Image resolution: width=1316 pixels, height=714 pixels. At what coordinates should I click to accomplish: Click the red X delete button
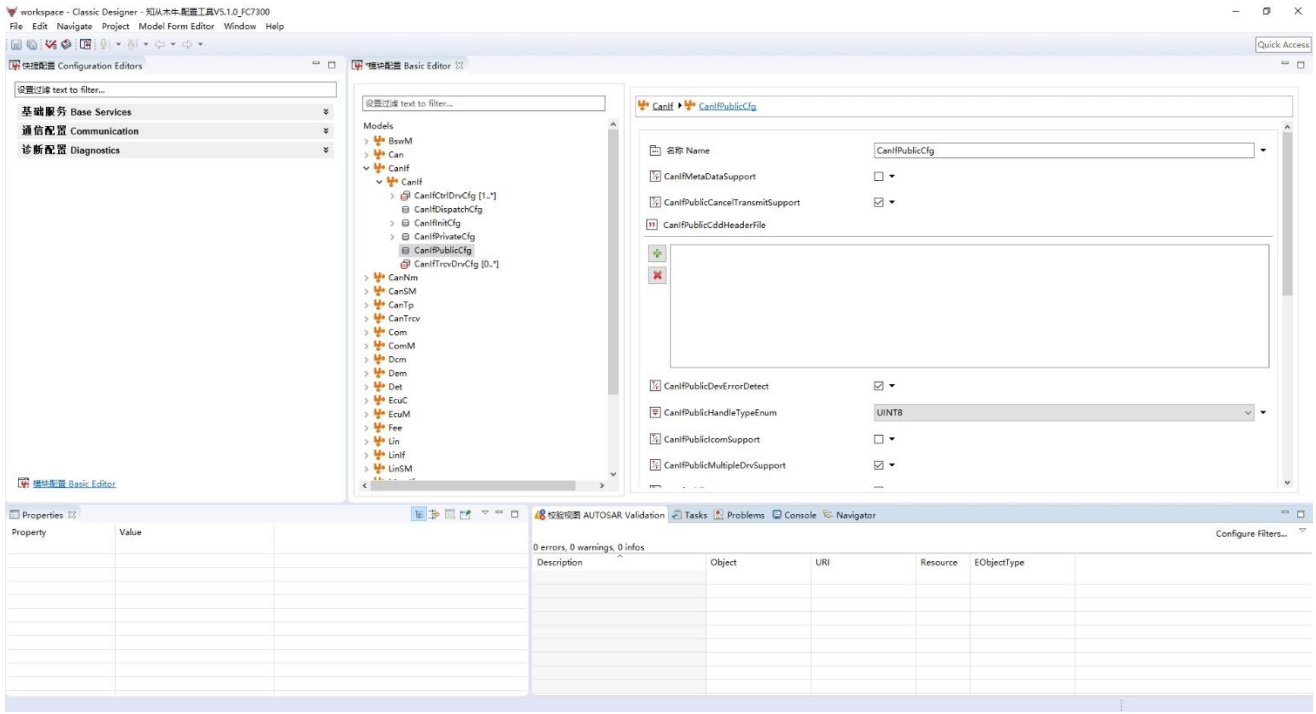point(657,275)
